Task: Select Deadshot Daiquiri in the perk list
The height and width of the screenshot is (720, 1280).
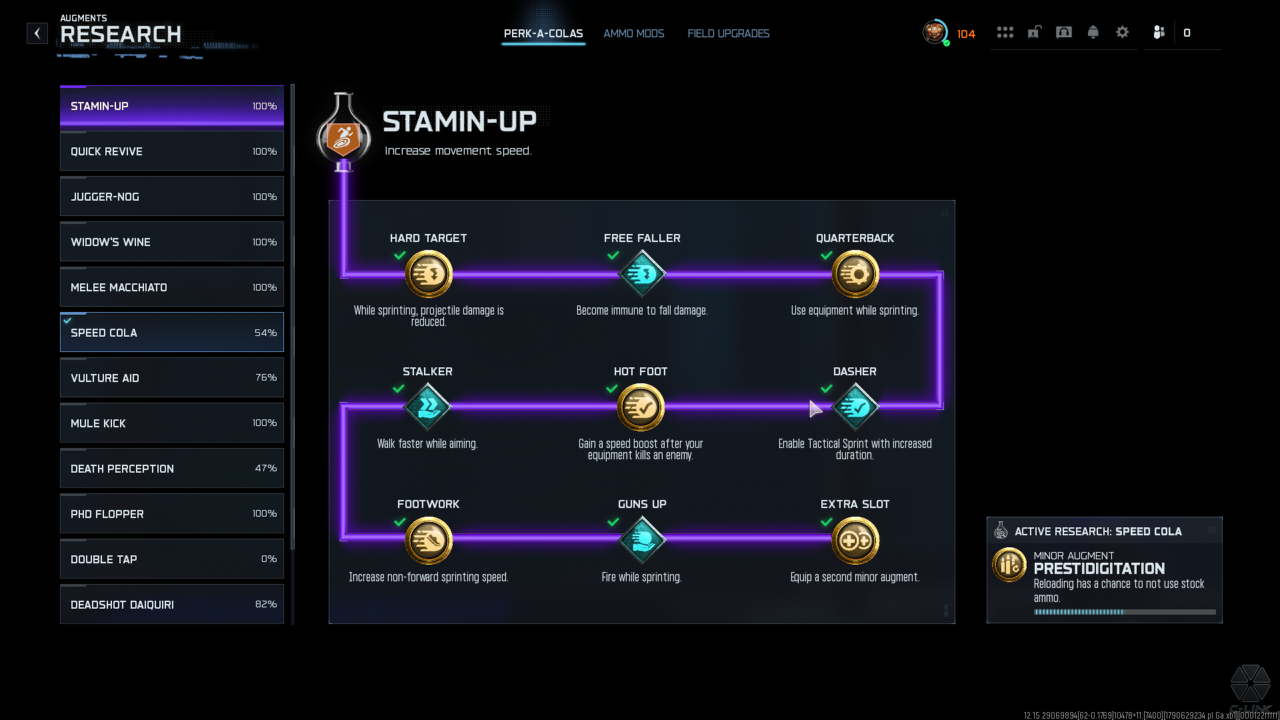Action: 172,605
